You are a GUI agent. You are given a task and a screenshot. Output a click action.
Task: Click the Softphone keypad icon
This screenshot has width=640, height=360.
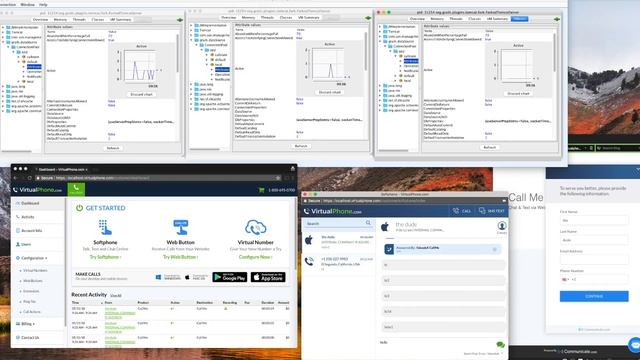pyautogui.click(x=105, y=227)
